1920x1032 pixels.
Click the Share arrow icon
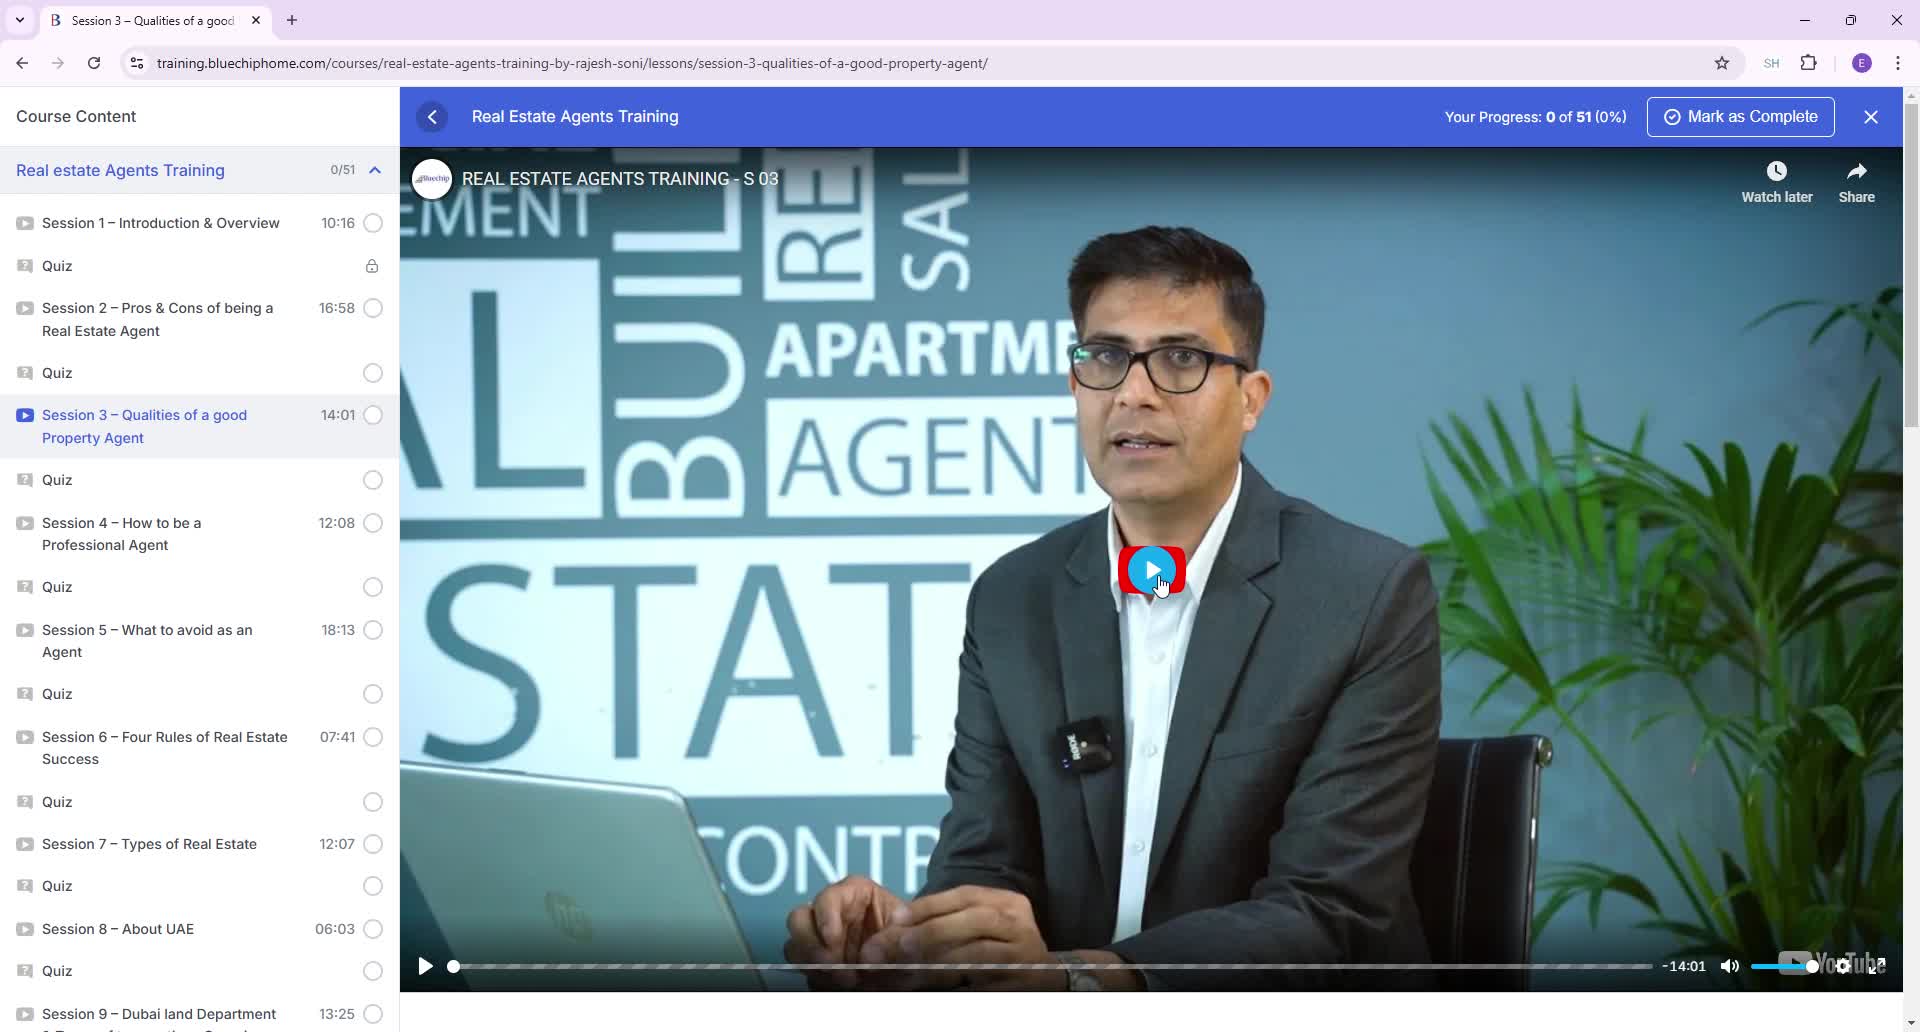click(x=1857, y=171)
